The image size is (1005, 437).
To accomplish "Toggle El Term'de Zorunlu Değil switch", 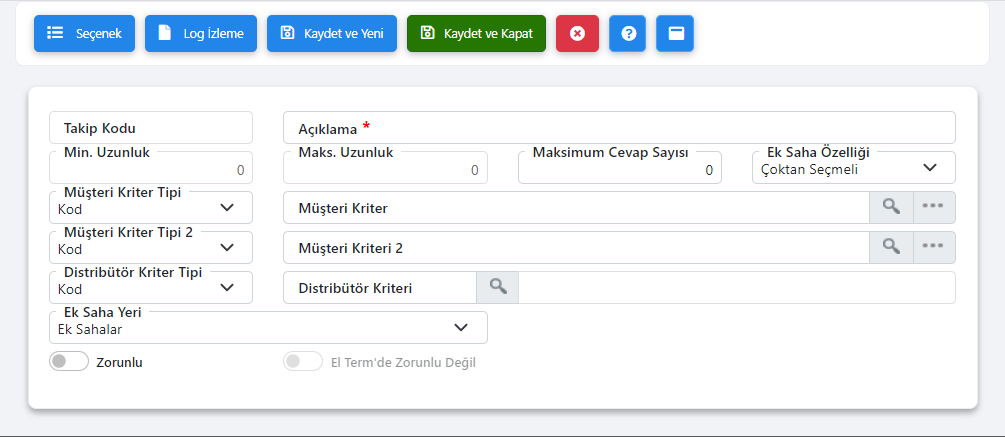I will [303, 361].
